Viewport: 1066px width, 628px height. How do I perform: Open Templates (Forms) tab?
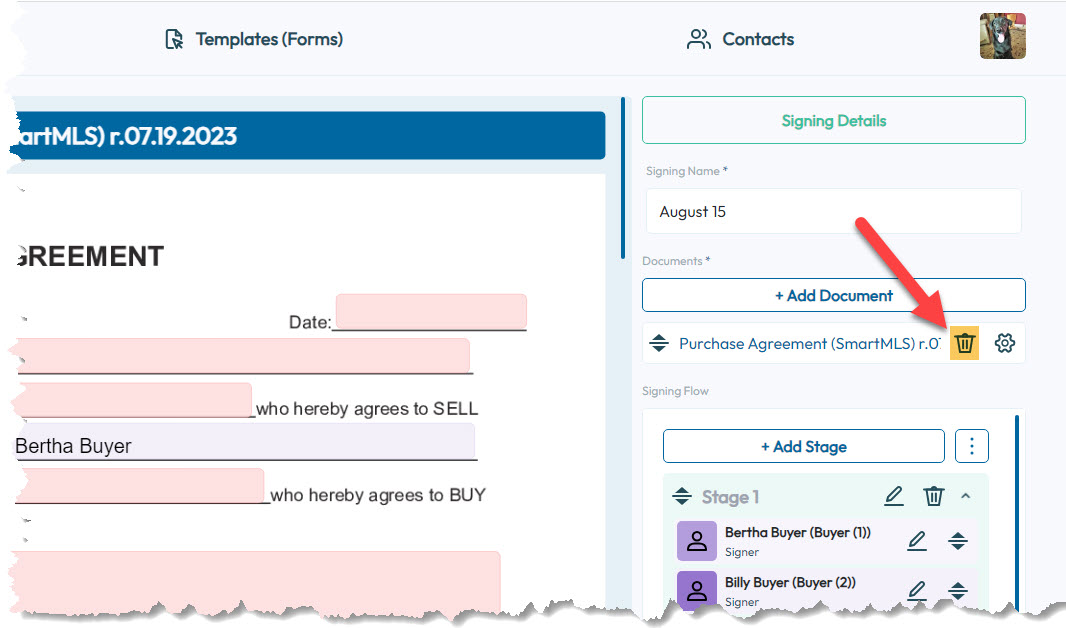254,39
